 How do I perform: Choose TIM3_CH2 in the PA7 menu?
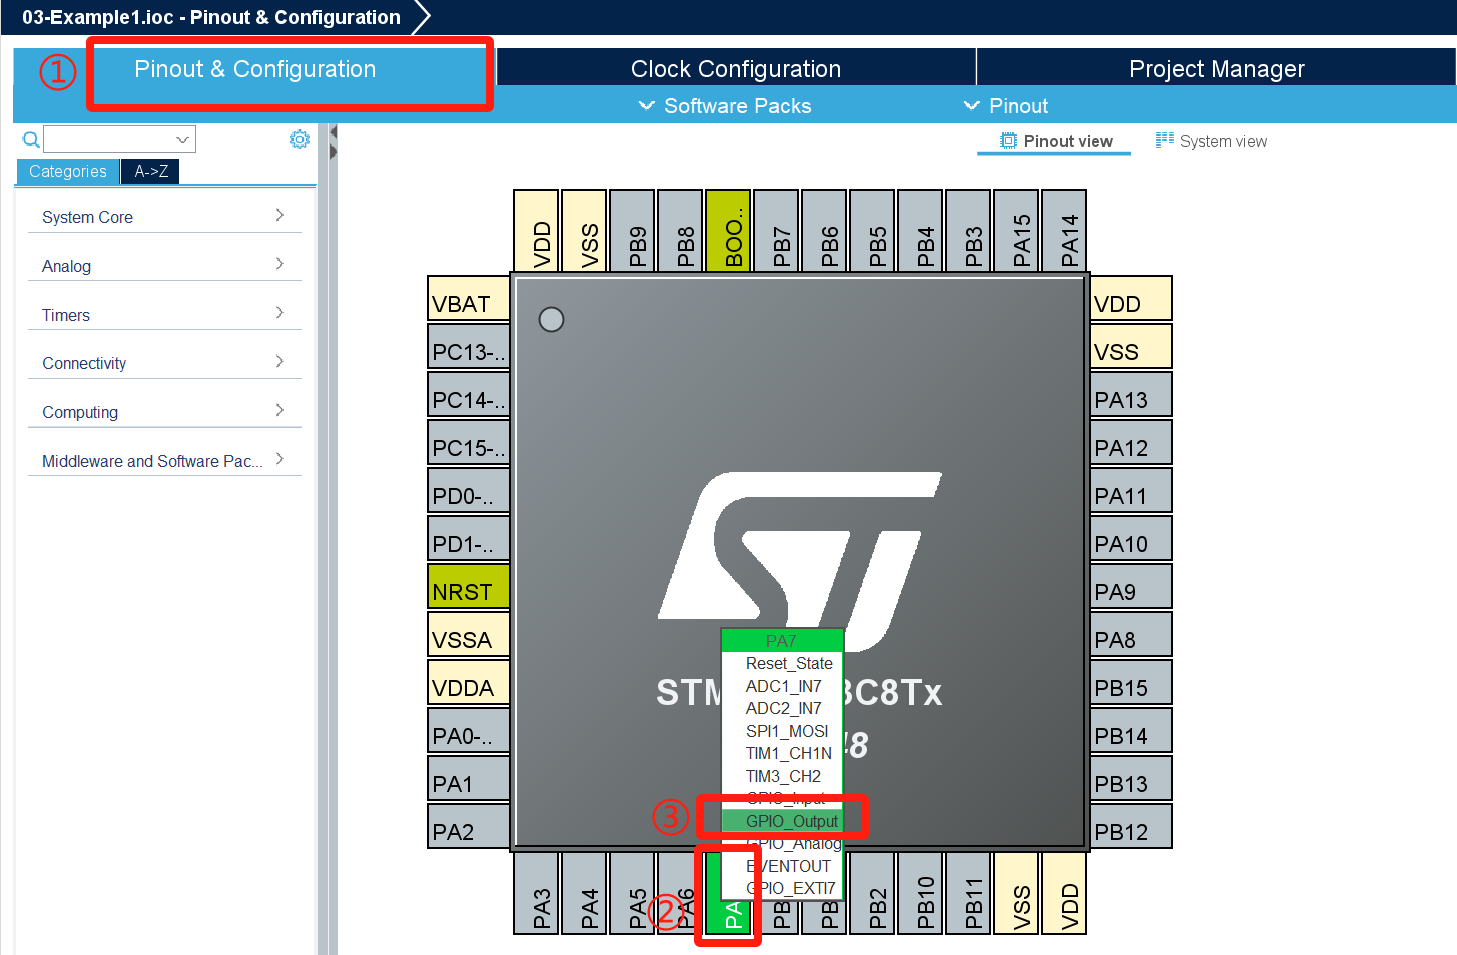coord(783,777)
